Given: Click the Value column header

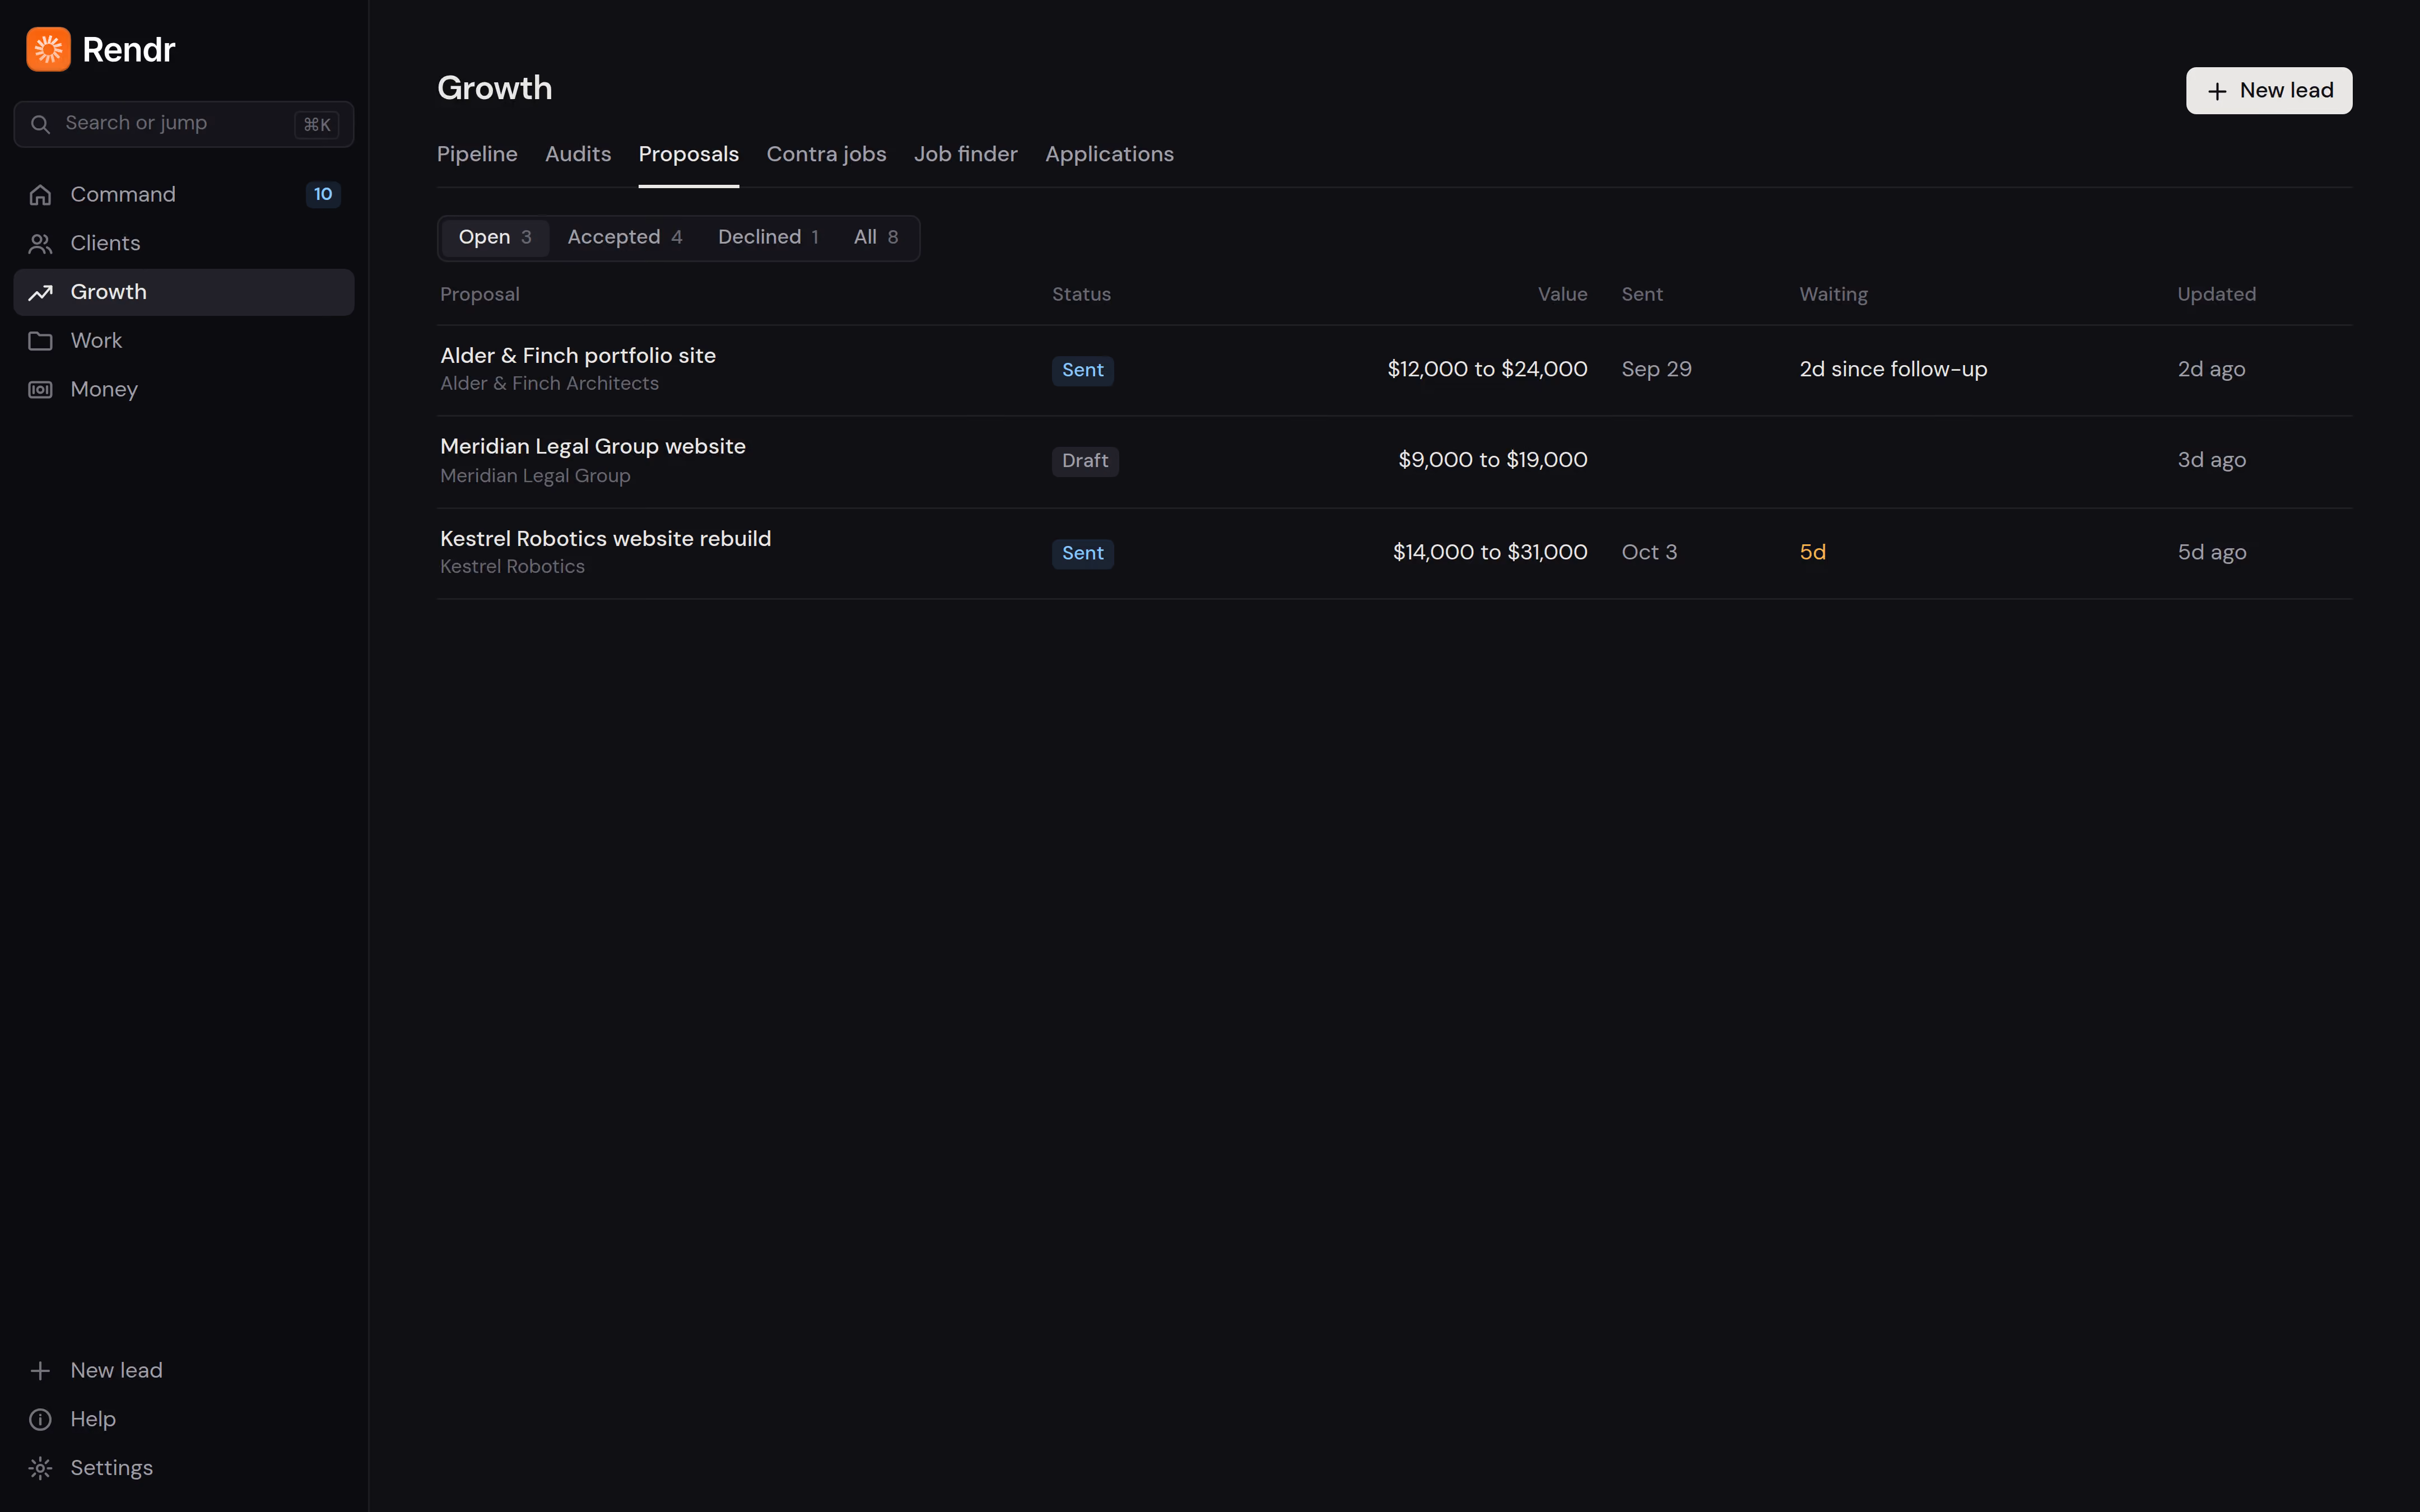Looking at the screenshot, I should click(1562, 294).
